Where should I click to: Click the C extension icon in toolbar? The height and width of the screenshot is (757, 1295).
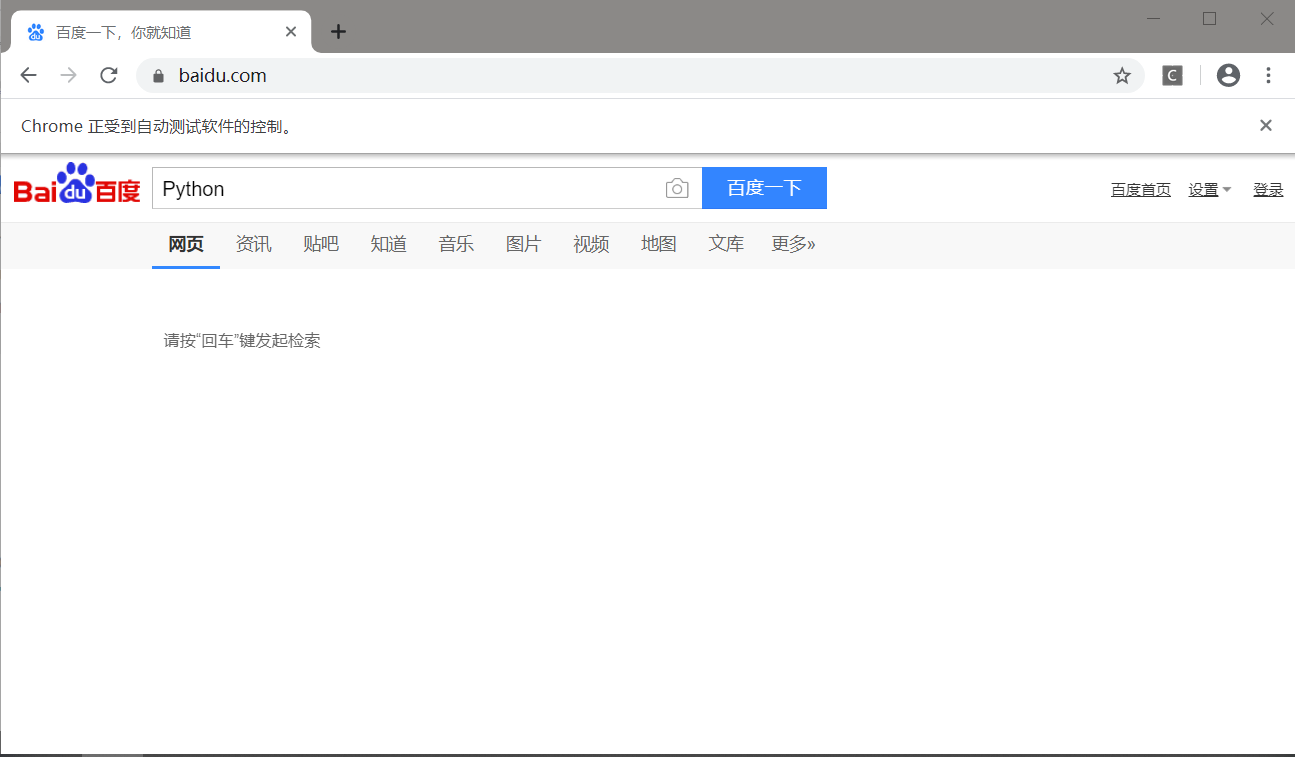pos(1171,75)
